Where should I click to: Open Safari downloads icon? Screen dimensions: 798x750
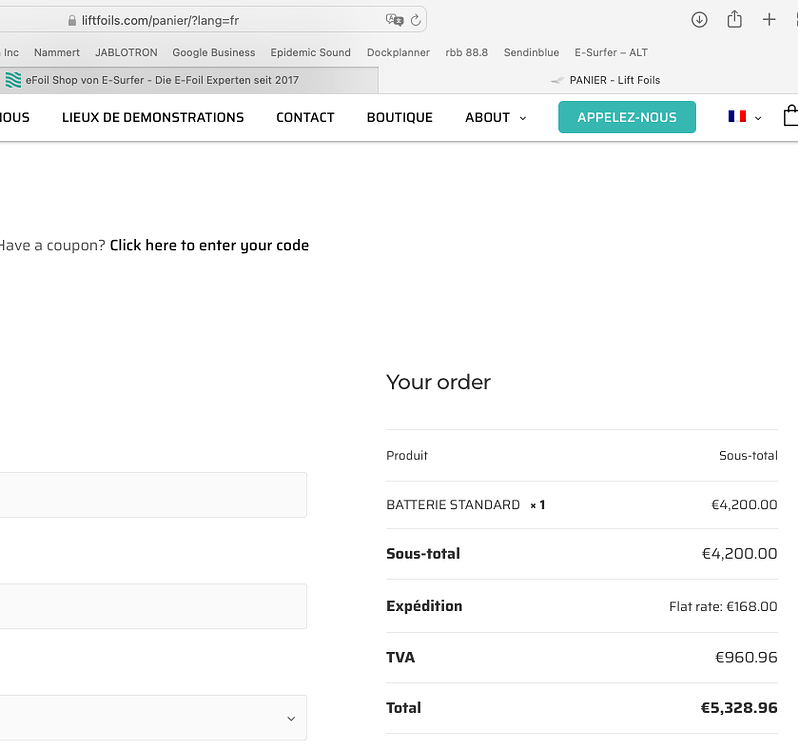click(x=699, y=20)
